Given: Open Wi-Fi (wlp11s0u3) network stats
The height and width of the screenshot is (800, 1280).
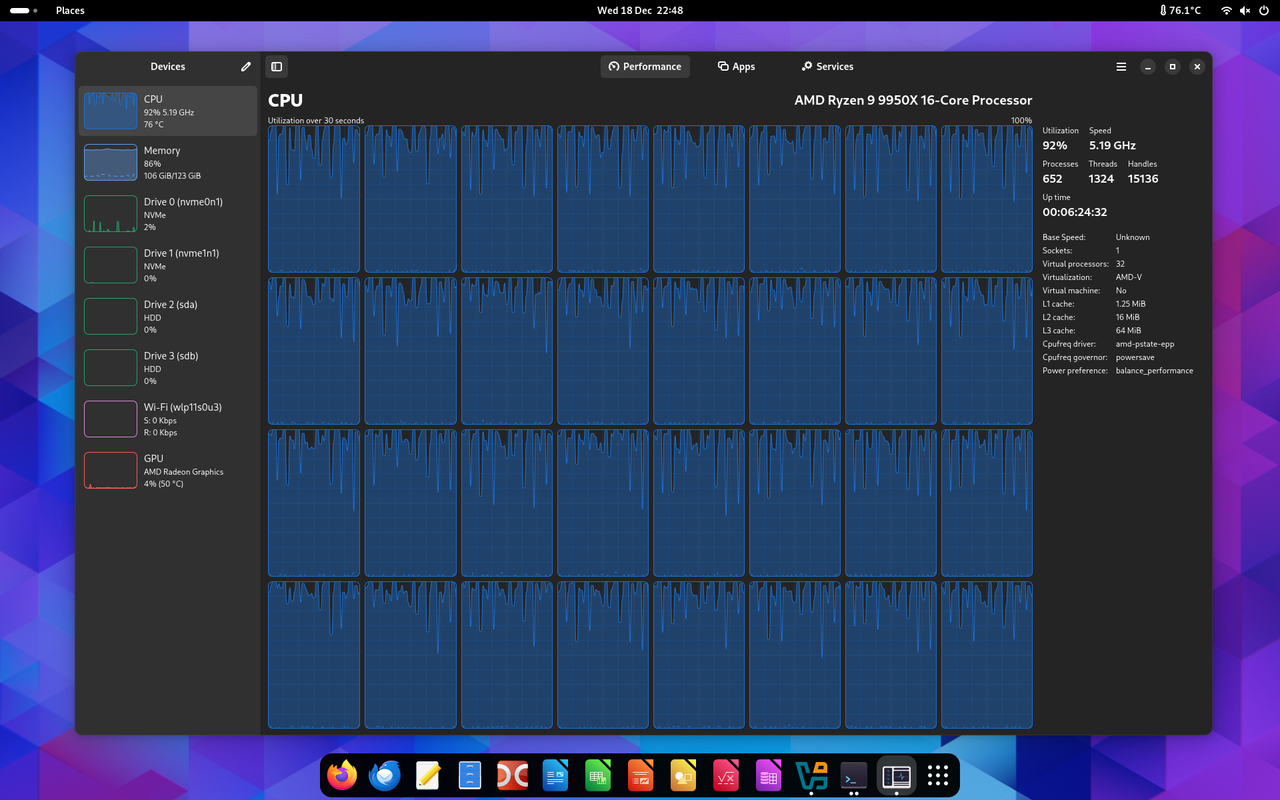Looking at the screenshot, I should [168, 419].
